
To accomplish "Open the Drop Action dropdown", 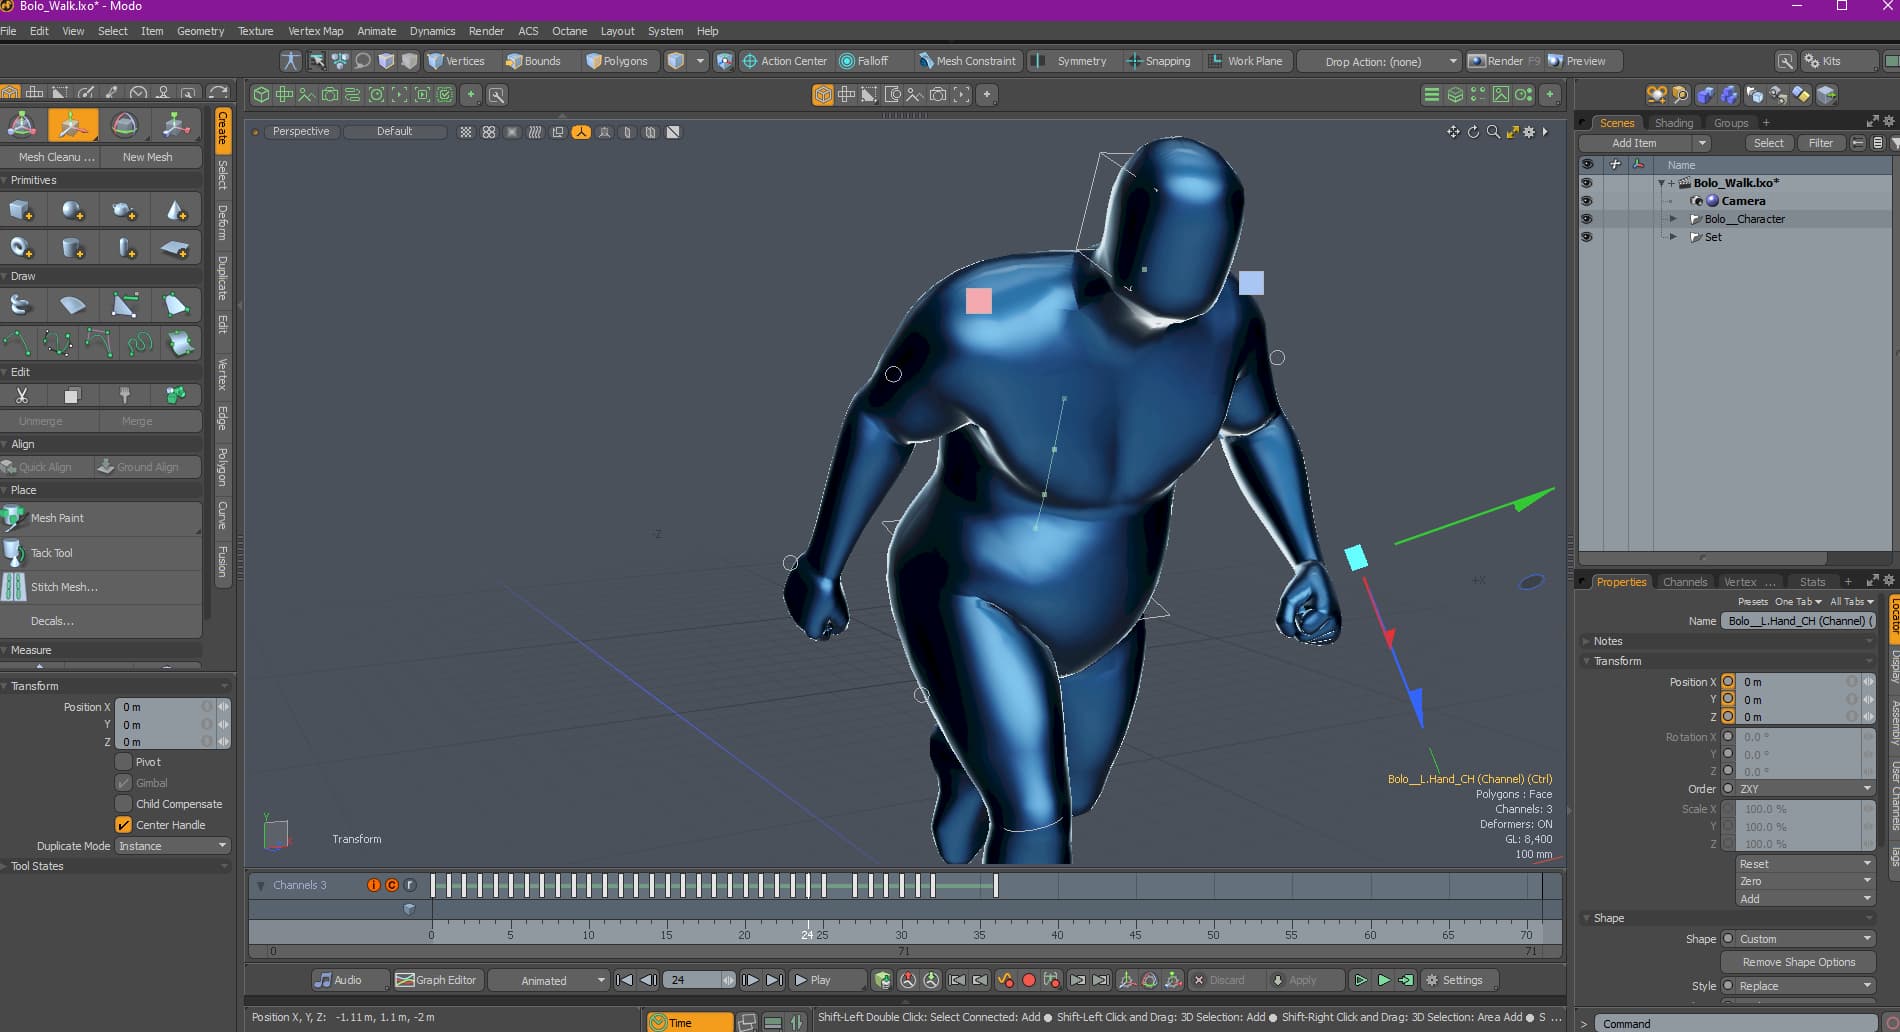I will click(x=1380, y=61).
